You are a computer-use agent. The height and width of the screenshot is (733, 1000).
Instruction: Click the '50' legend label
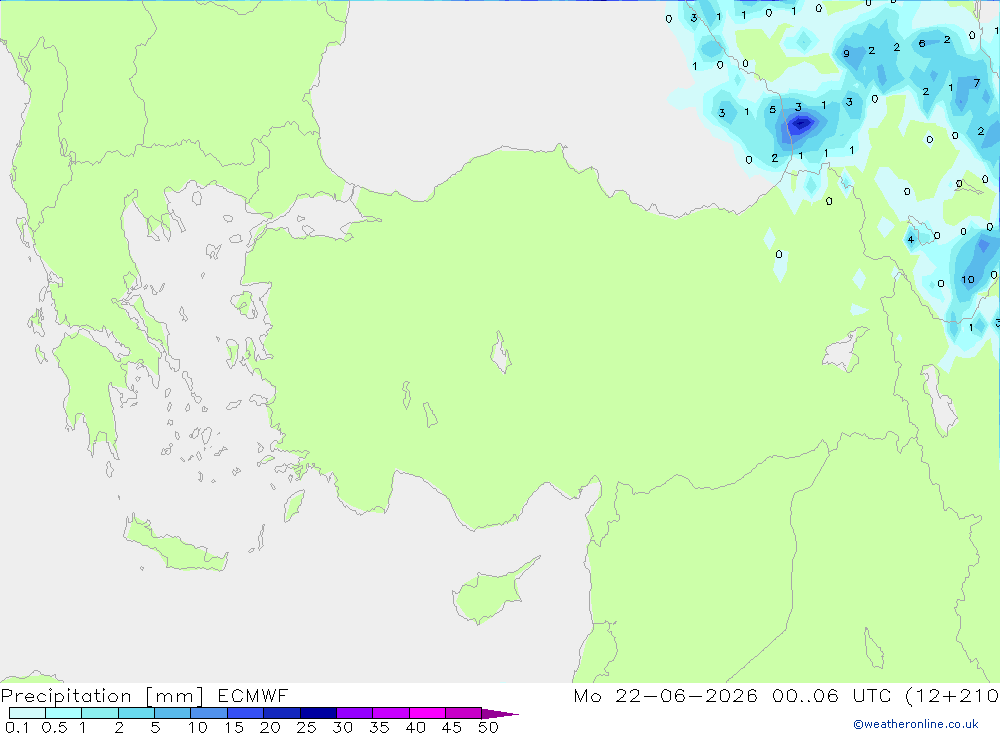point(489,727)
